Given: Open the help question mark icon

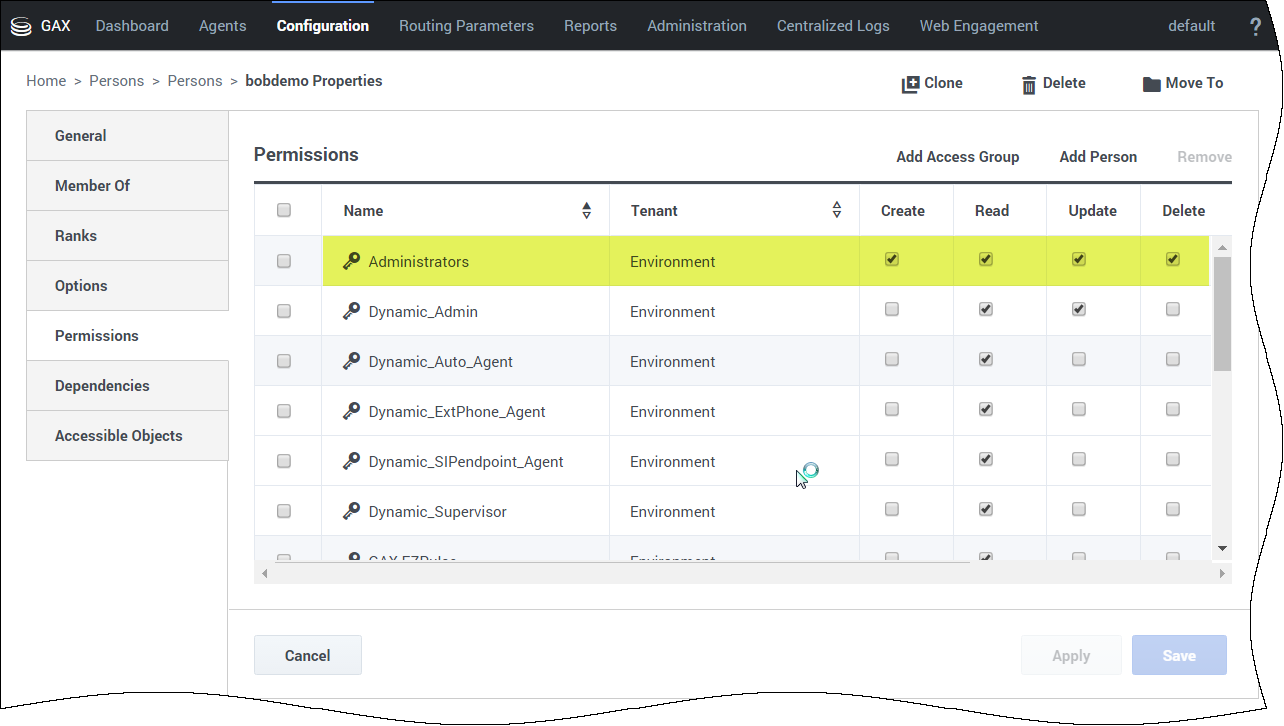Looking at the screenshot, I should click(x=1256, y=26).
